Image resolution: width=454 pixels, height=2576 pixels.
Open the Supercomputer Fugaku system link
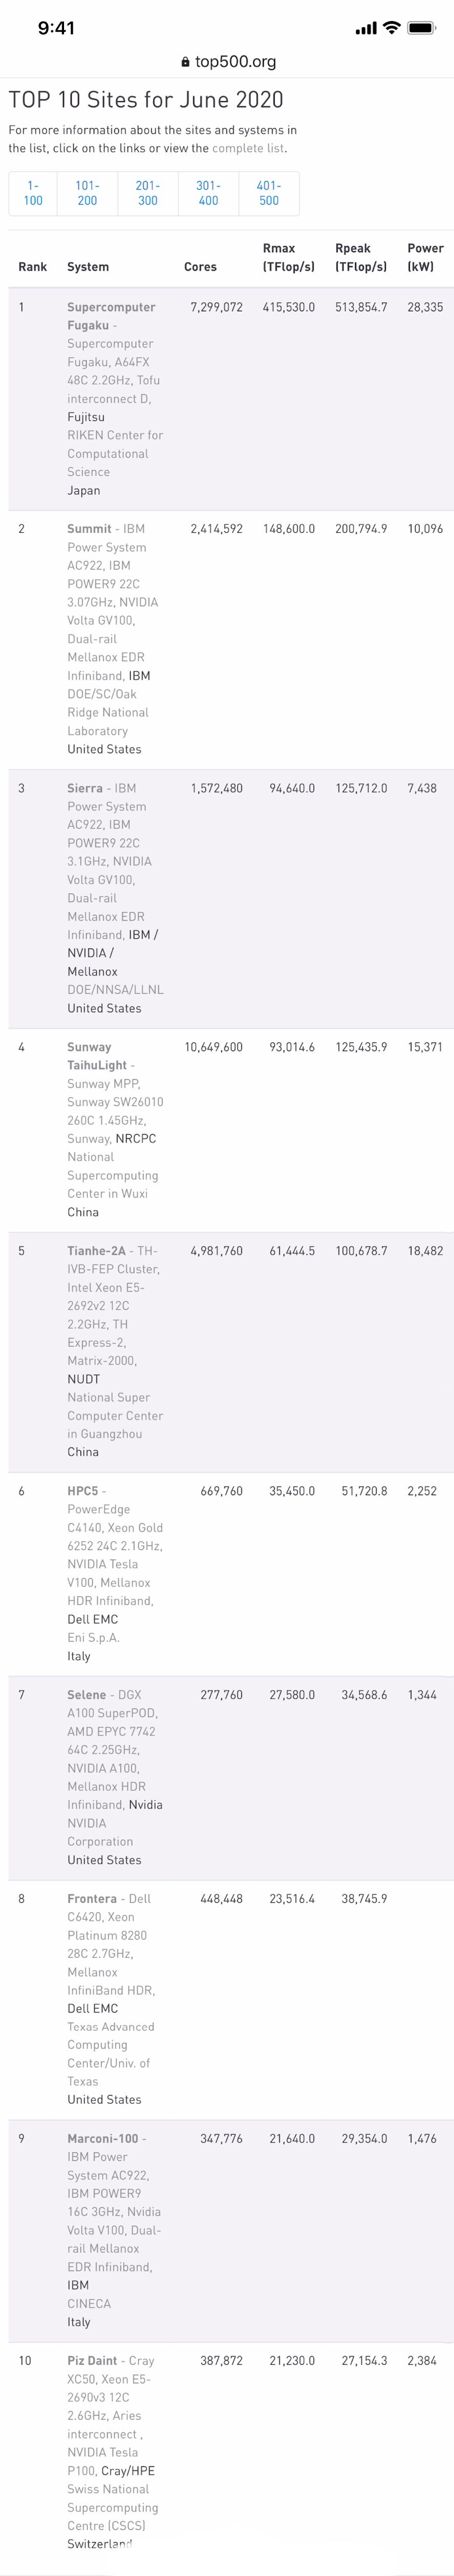pos(110,316)
